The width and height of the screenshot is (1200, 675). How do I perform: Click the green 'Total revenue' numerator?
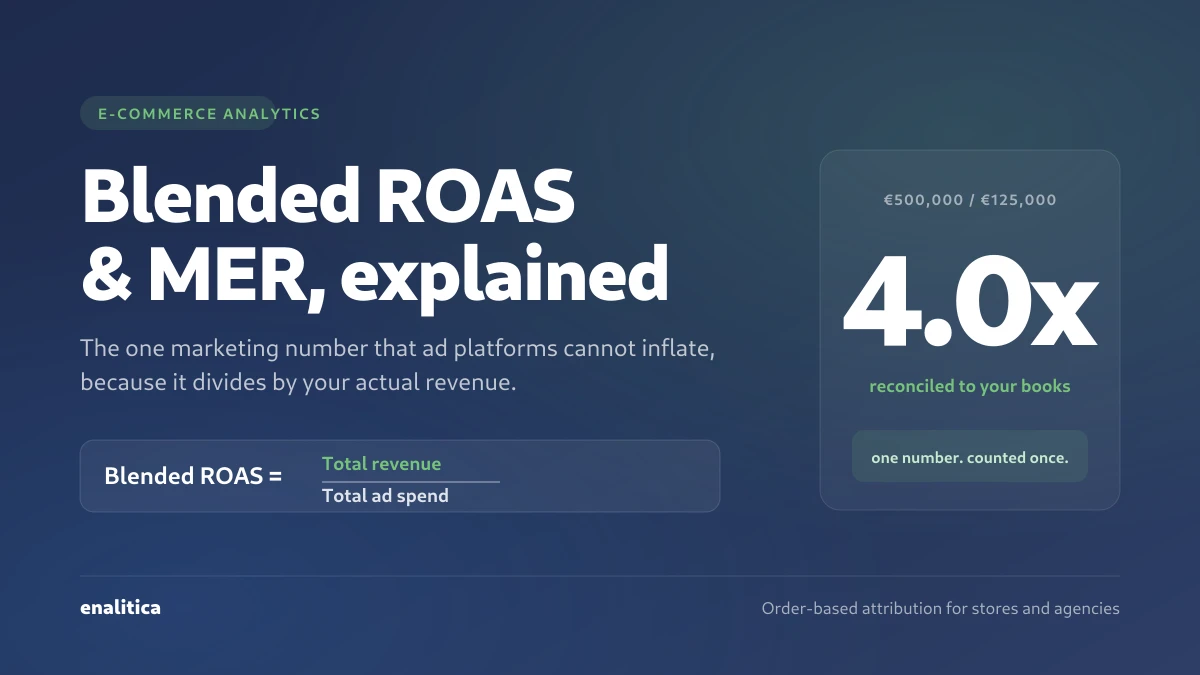381,463
